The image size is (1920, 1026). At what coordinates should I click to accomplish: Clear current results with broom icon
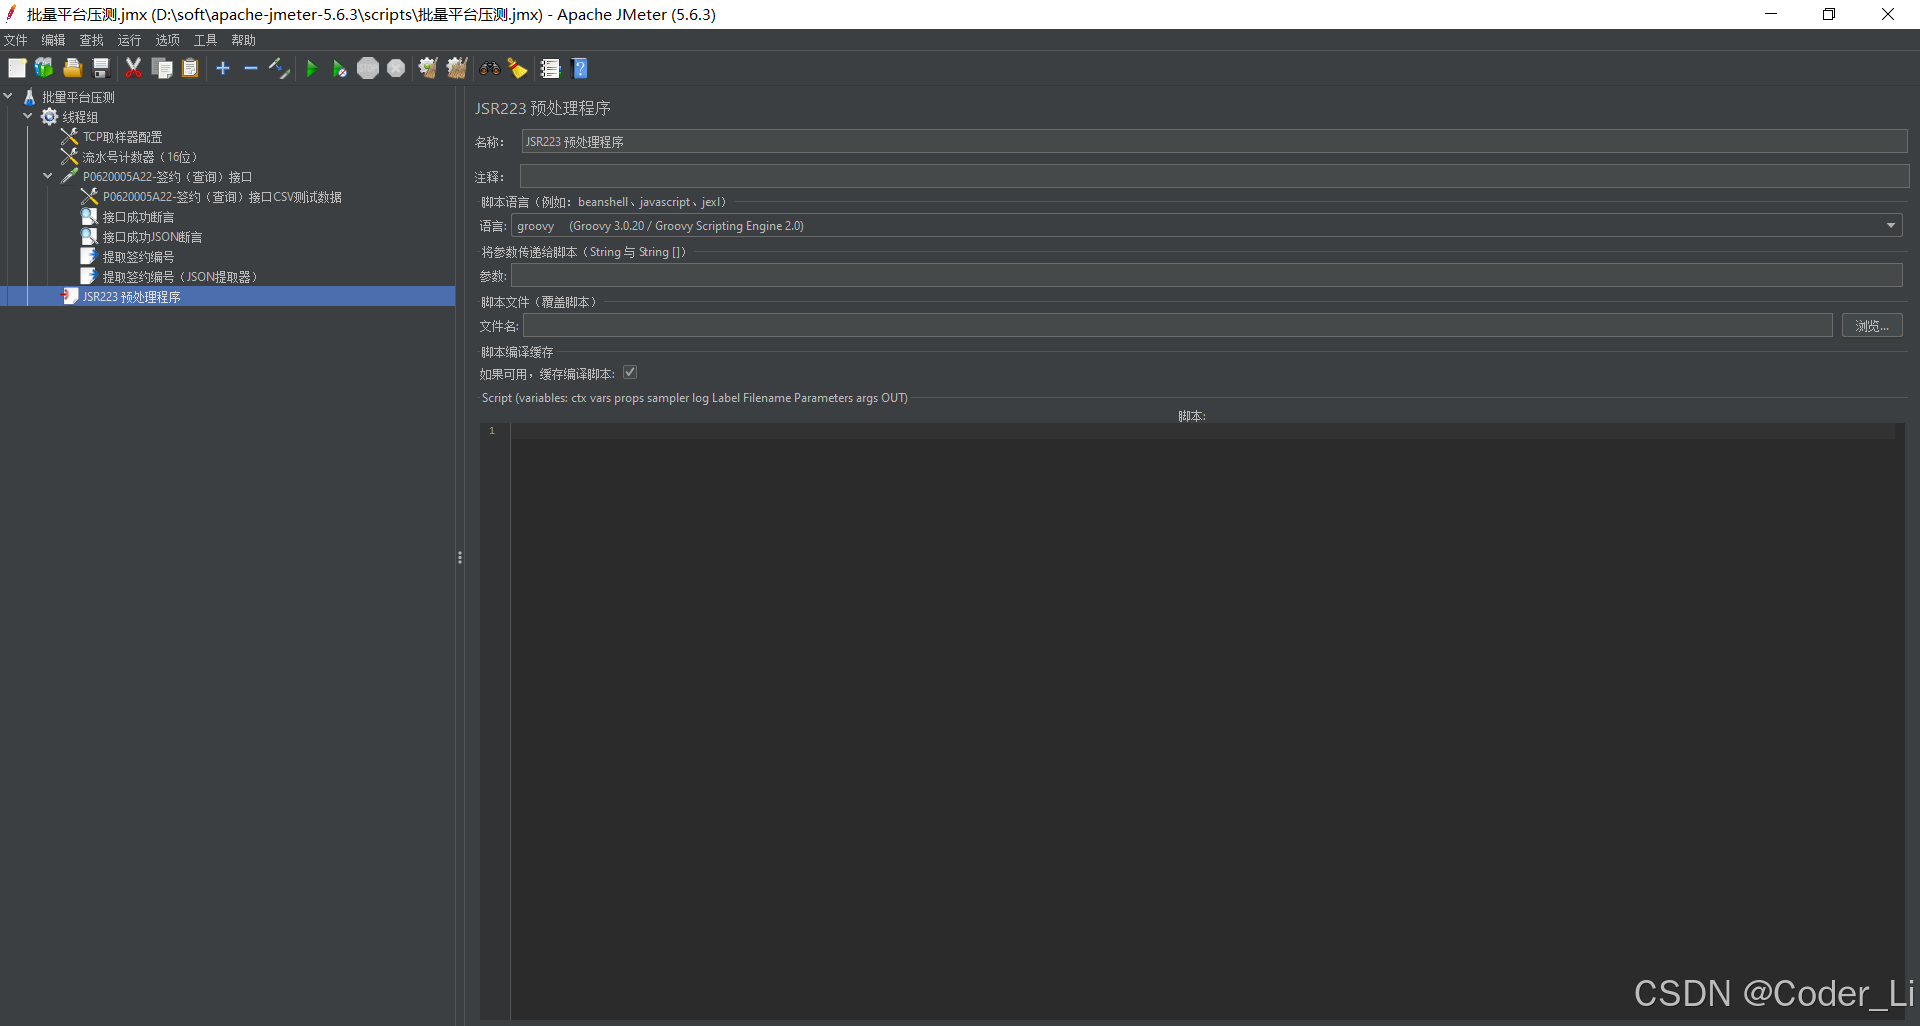(428, 68)
